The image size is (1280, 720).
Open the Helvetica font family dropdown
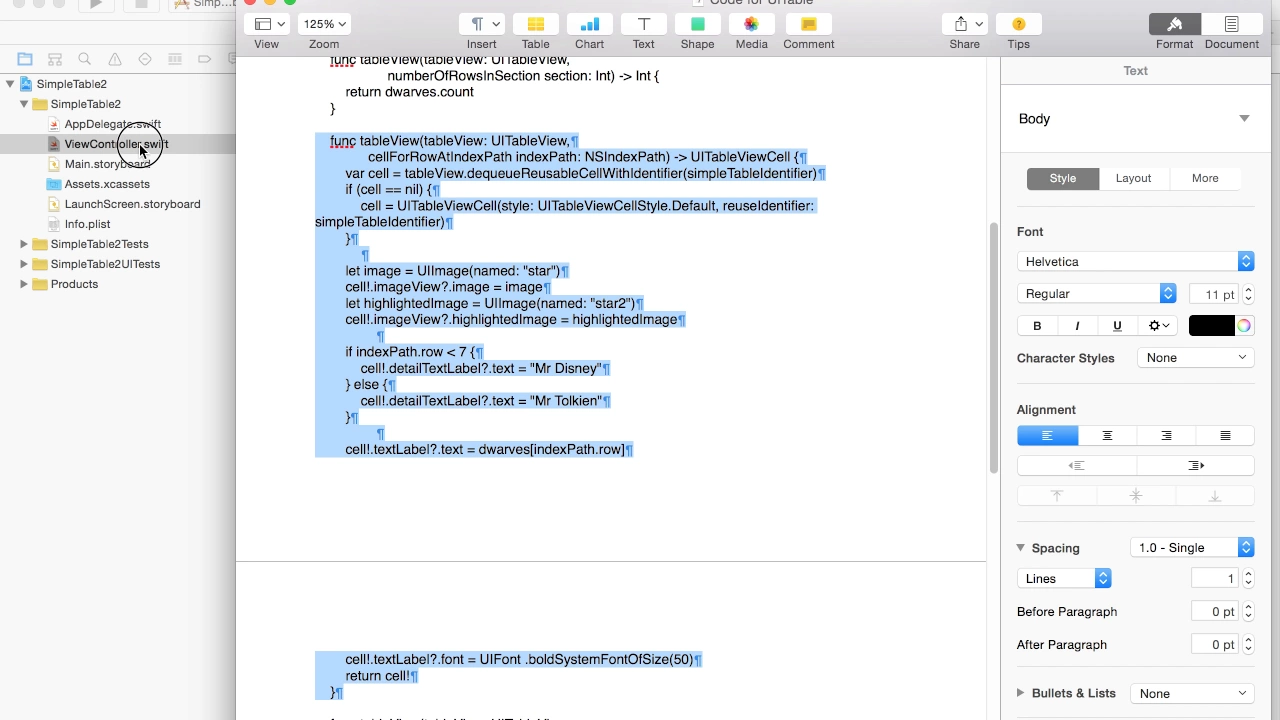point(1135,262)
